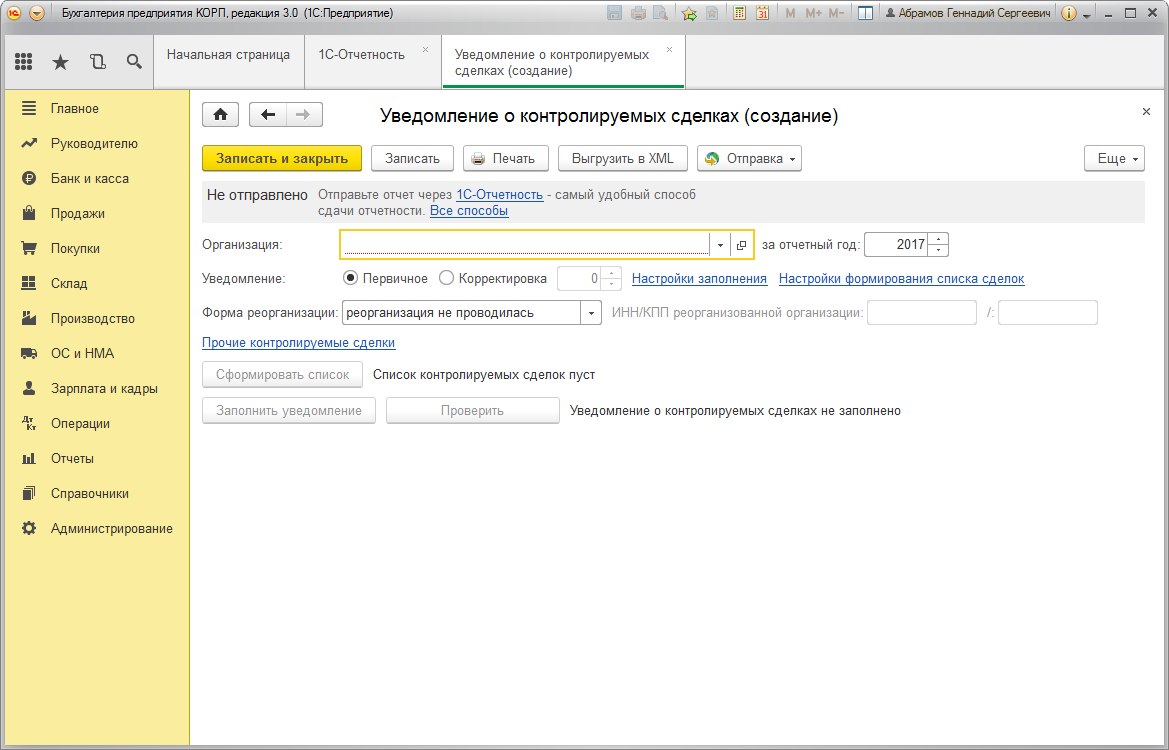Open the main menu arrow in title bar
Viewport: 1169px width, 750px height.
click(x=37, y=13)
